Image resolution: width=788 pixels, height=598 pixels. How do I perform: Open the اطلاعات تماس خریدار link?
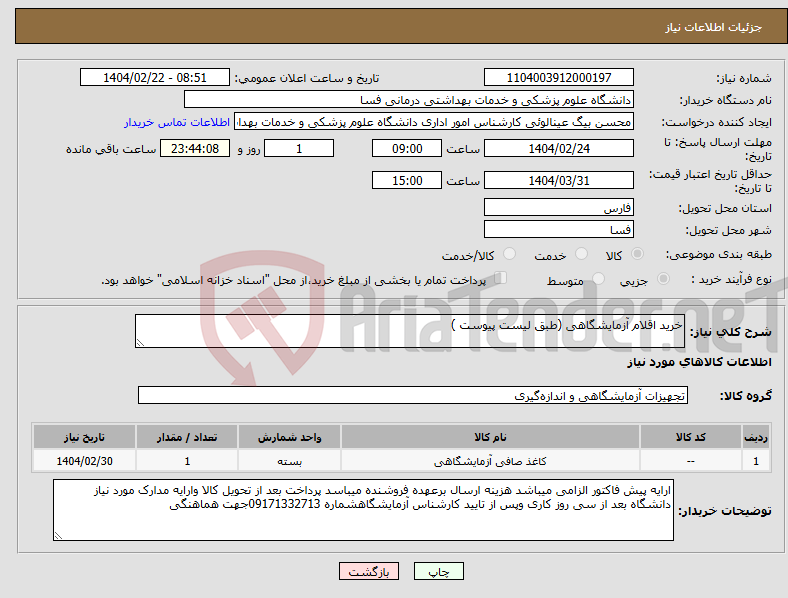(177, 122)
